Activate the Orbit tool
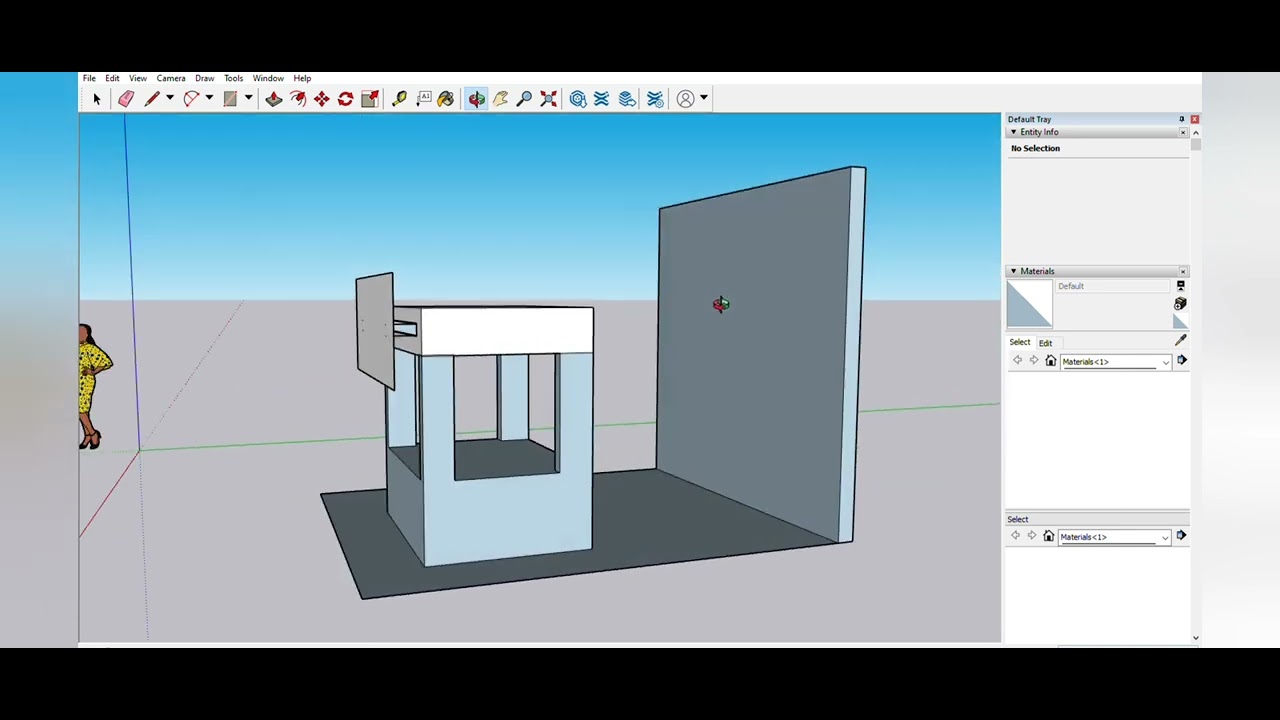Screen dimensions: 1280x720 (476, 99)
